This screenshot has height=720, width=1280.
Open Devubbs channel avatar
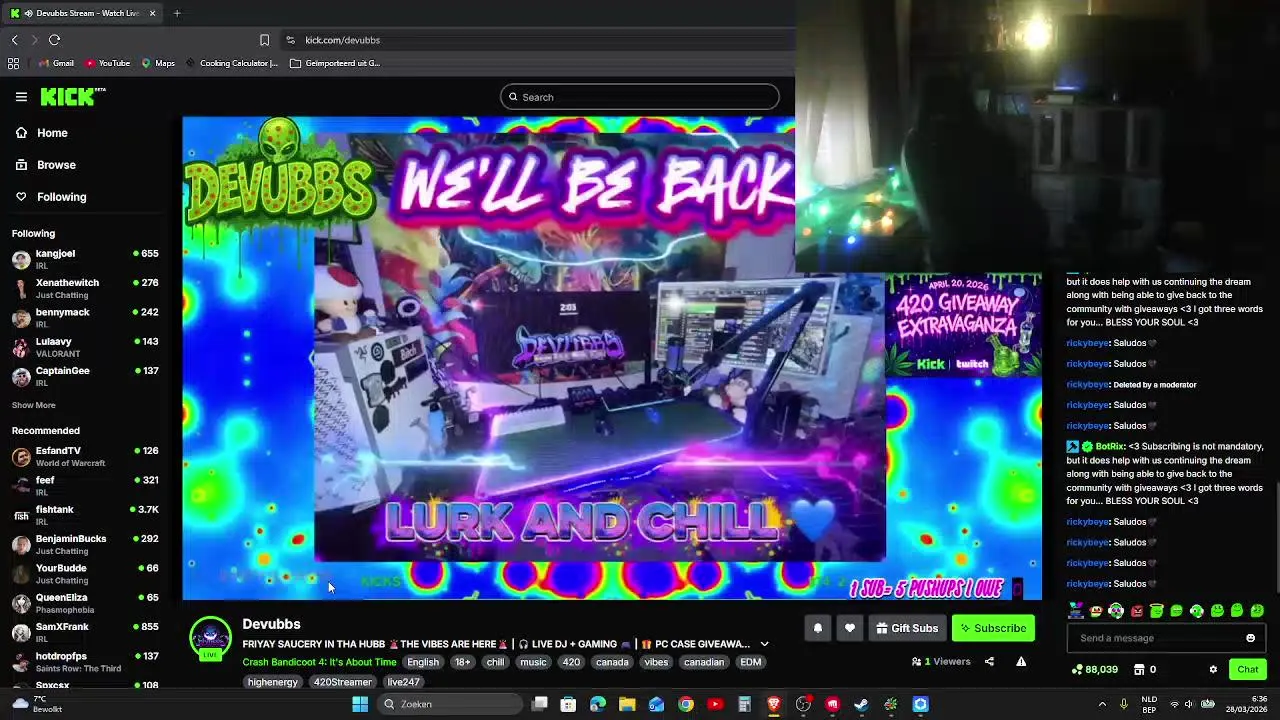point(210,639)
